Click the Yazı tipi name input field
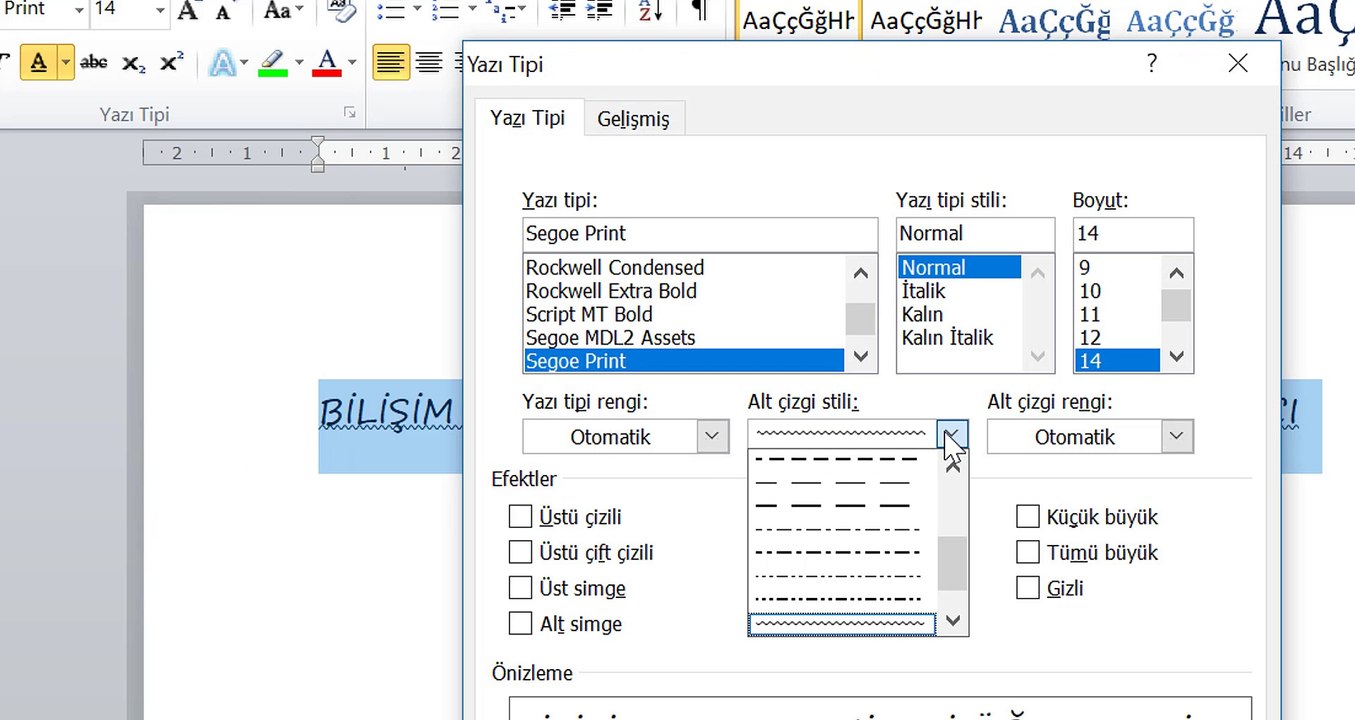Image resolution: width=1355 pixels, height=720 pixels. point(700,234)
